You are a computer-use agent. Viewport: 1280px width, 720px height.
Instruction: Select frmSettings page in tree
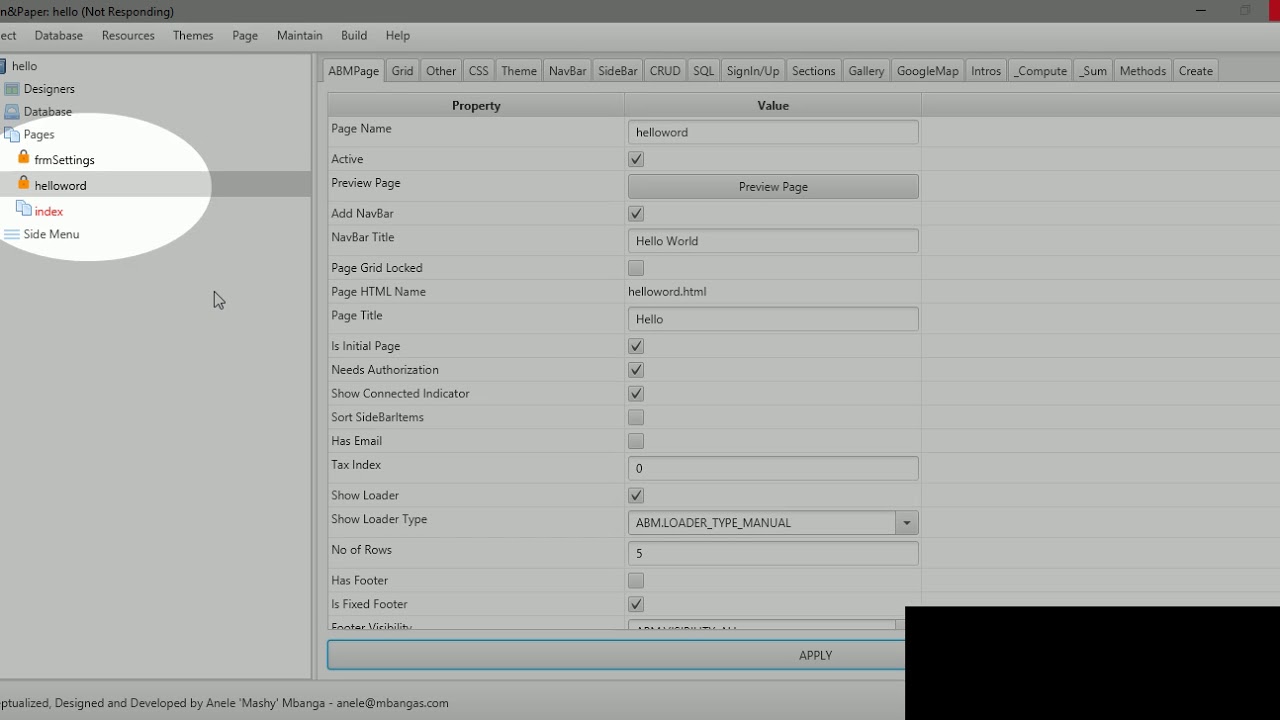(64, 160)
